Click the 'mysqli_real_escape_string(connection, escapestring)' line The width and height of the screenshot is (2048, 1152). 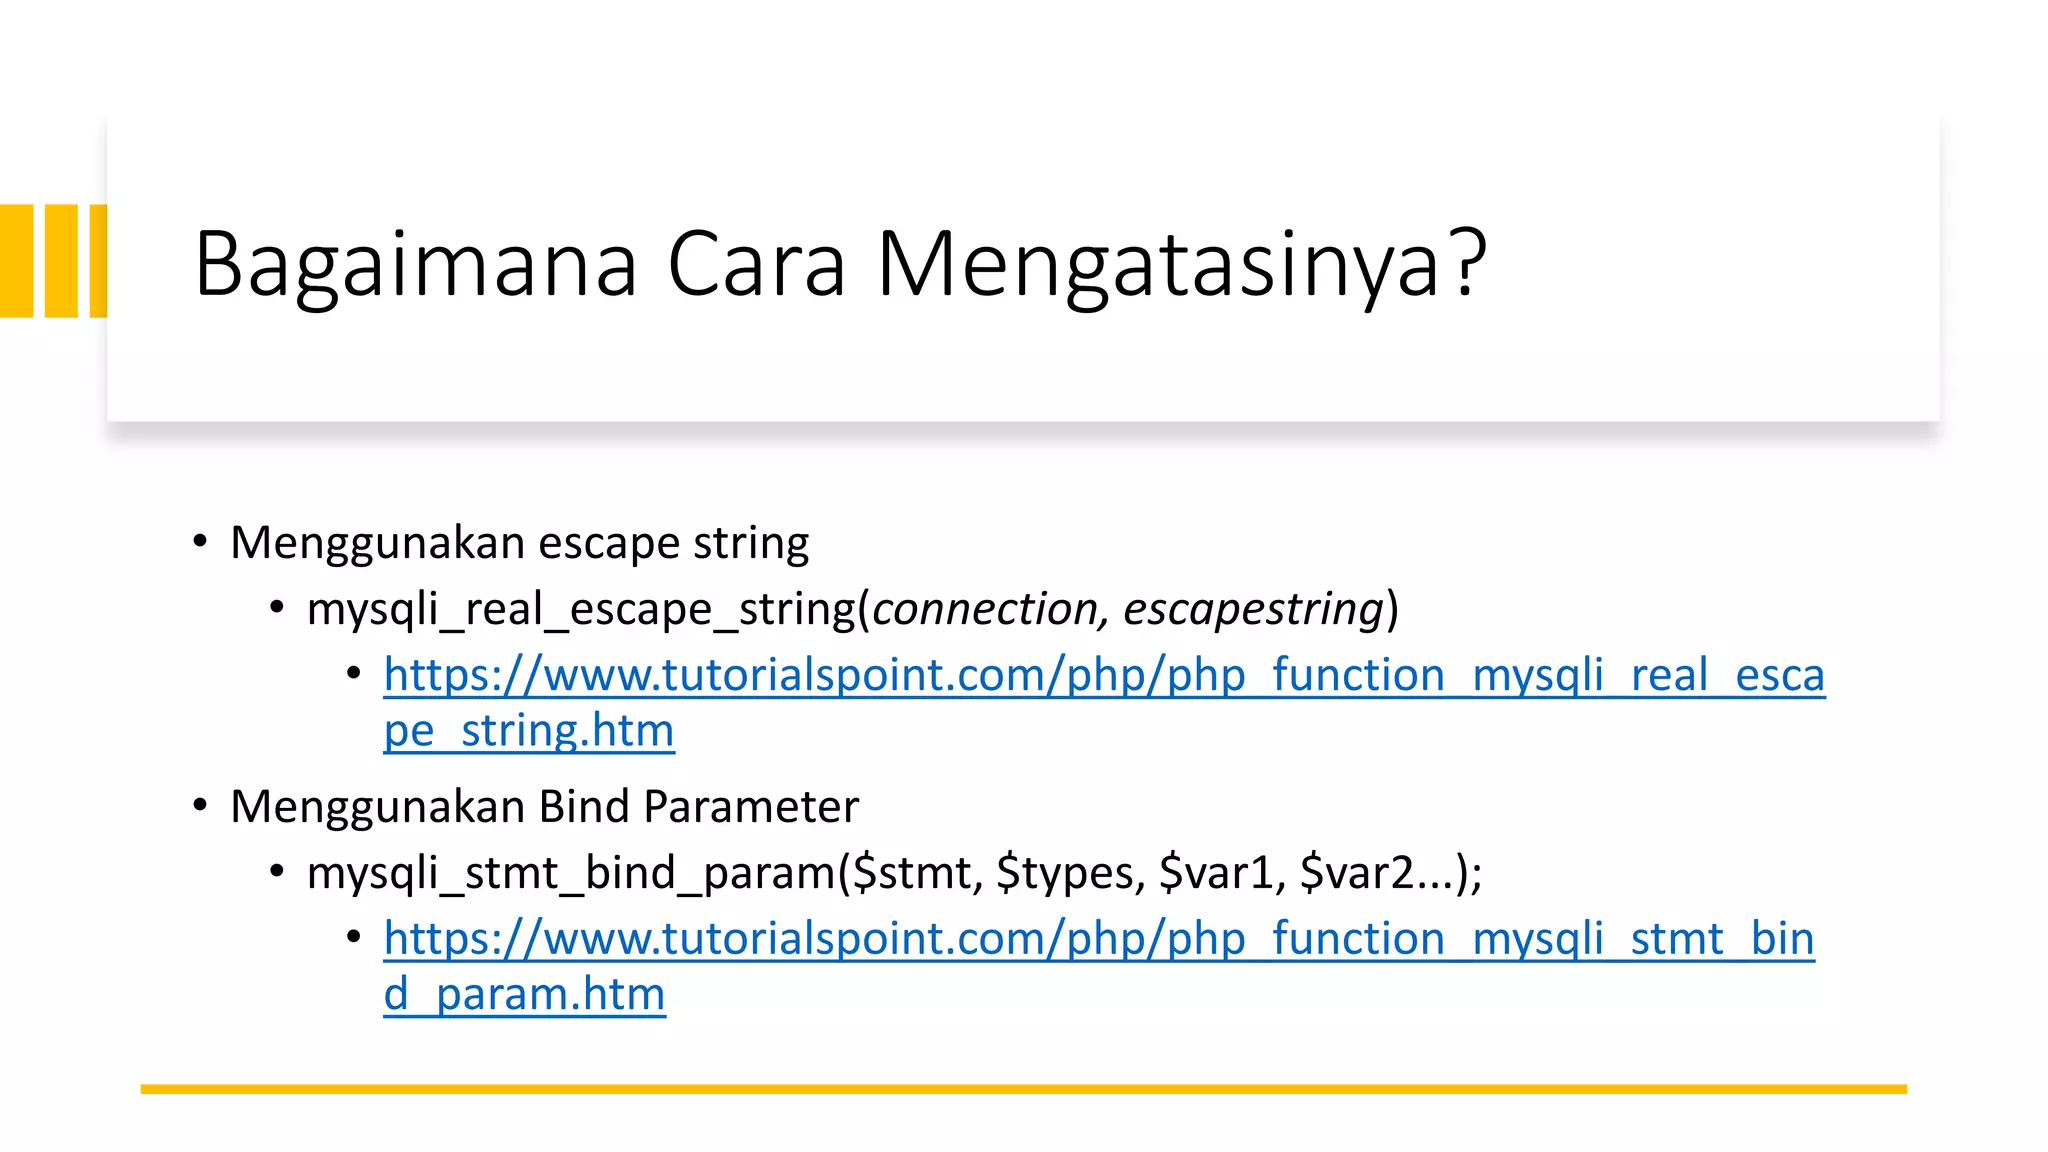point(853,609)
